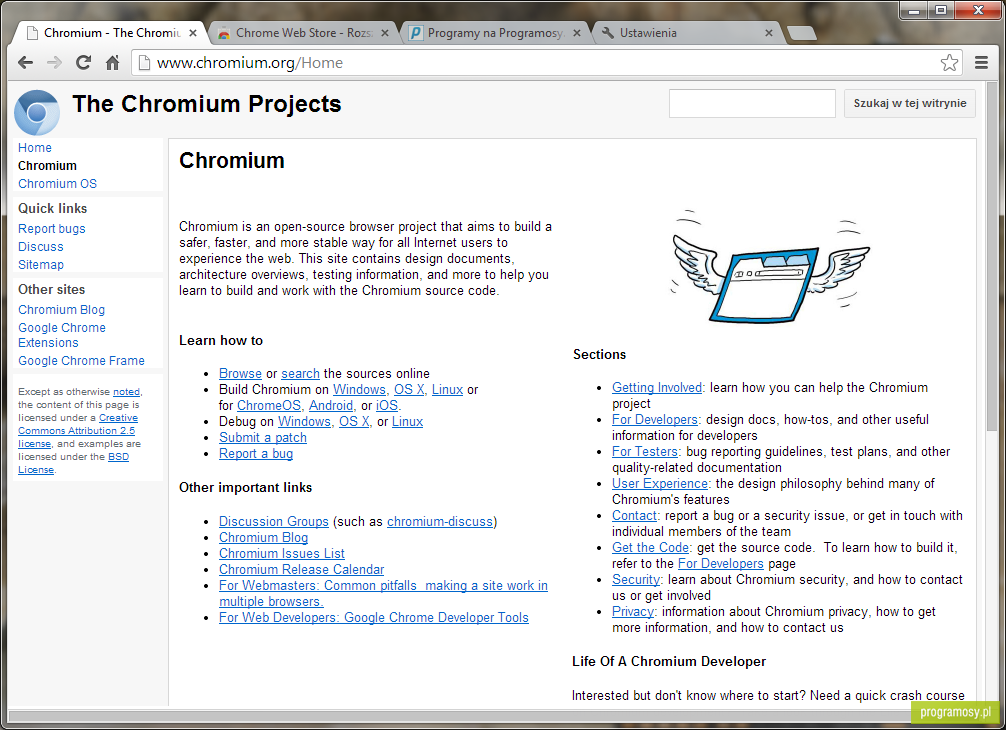Click the Learn how to heading

point(221,341)
